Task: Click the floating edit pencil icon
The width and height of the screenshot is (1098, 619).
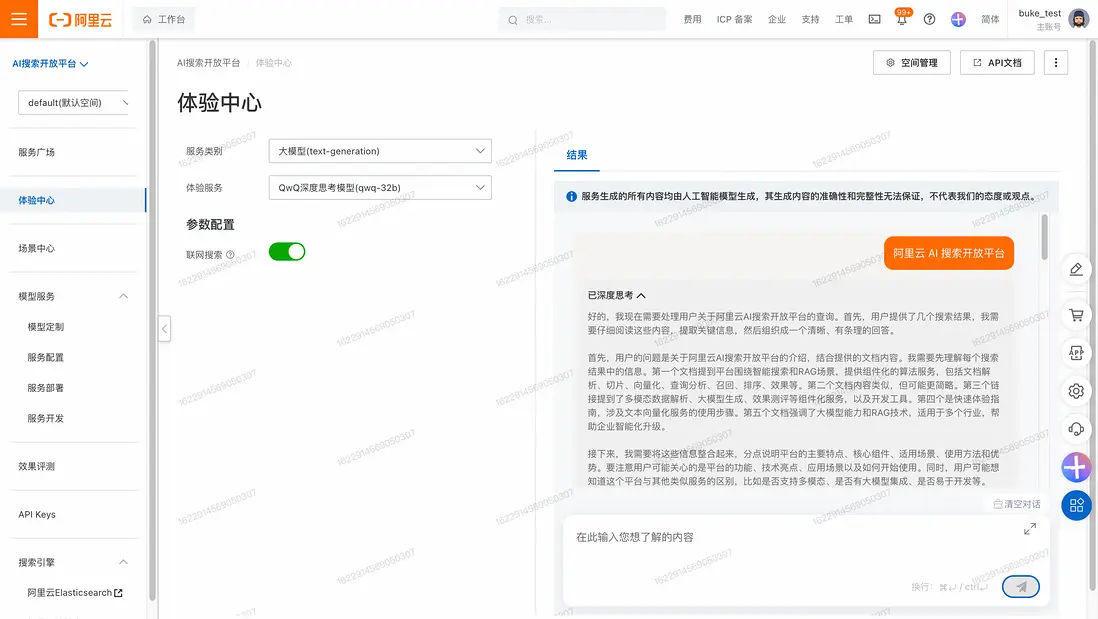Action: coord(1076,270)
